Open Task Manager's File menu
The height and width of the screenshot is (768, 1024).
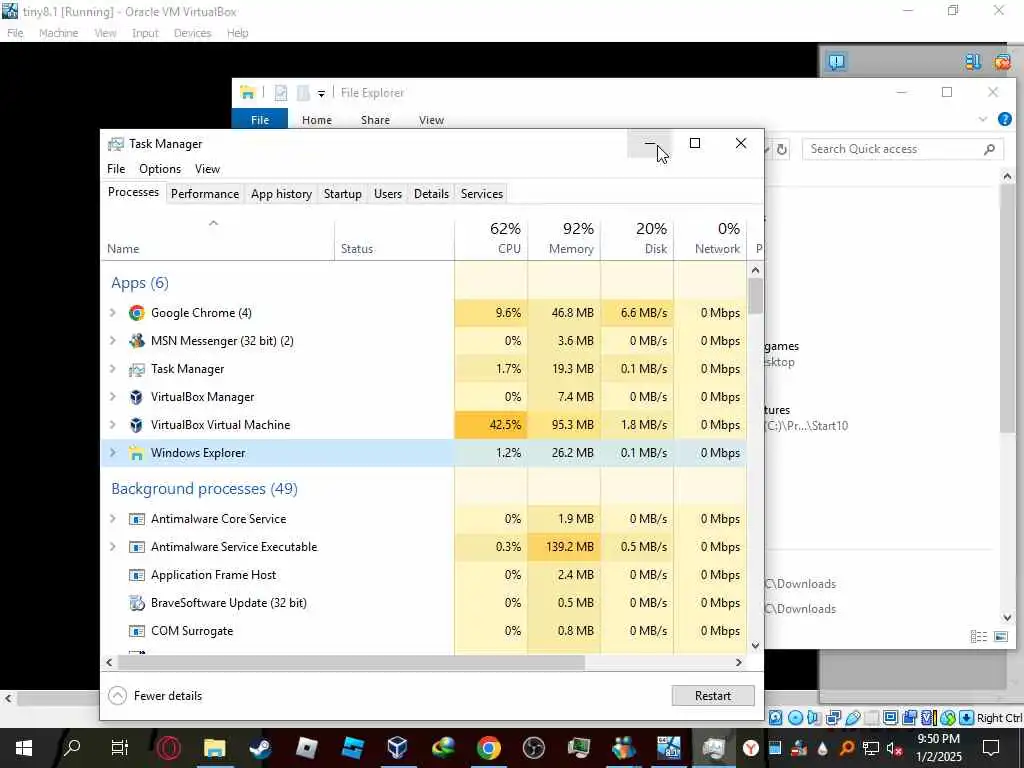click(x=116, y=169)
